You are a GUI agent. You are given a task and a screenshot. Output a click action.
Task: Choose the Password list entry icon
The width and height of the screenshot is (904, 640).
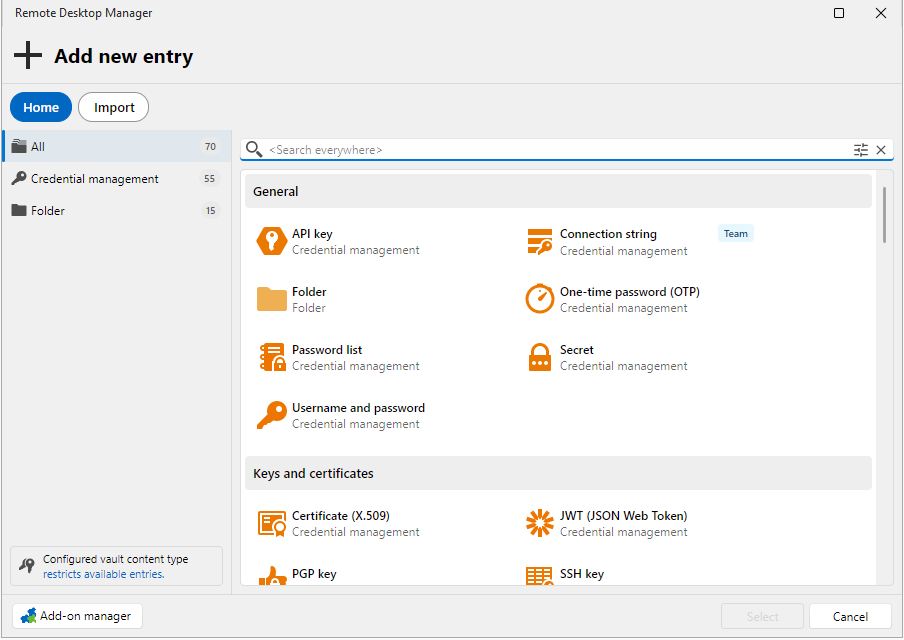(x=272, y=357)
